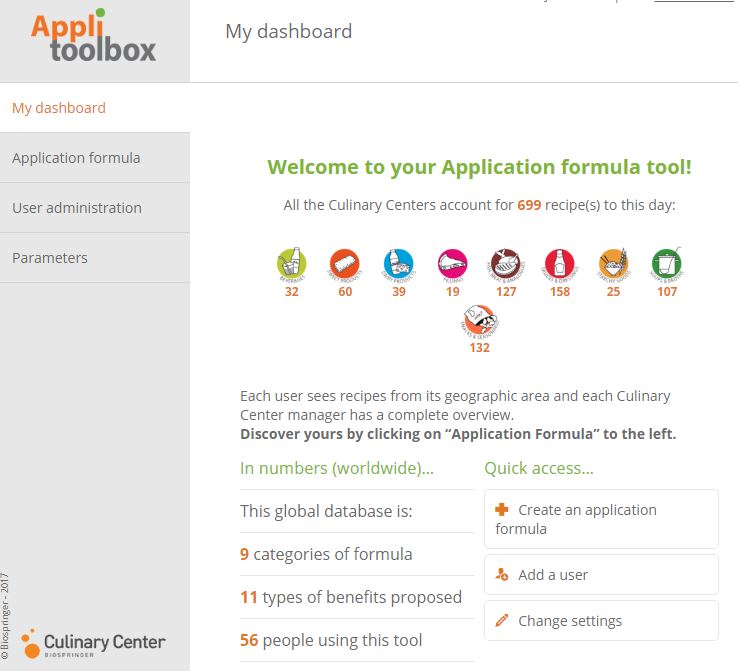This screenshot has width=738, height=671.
Task: Open the Sweet Products category icon
Action: 345,264
